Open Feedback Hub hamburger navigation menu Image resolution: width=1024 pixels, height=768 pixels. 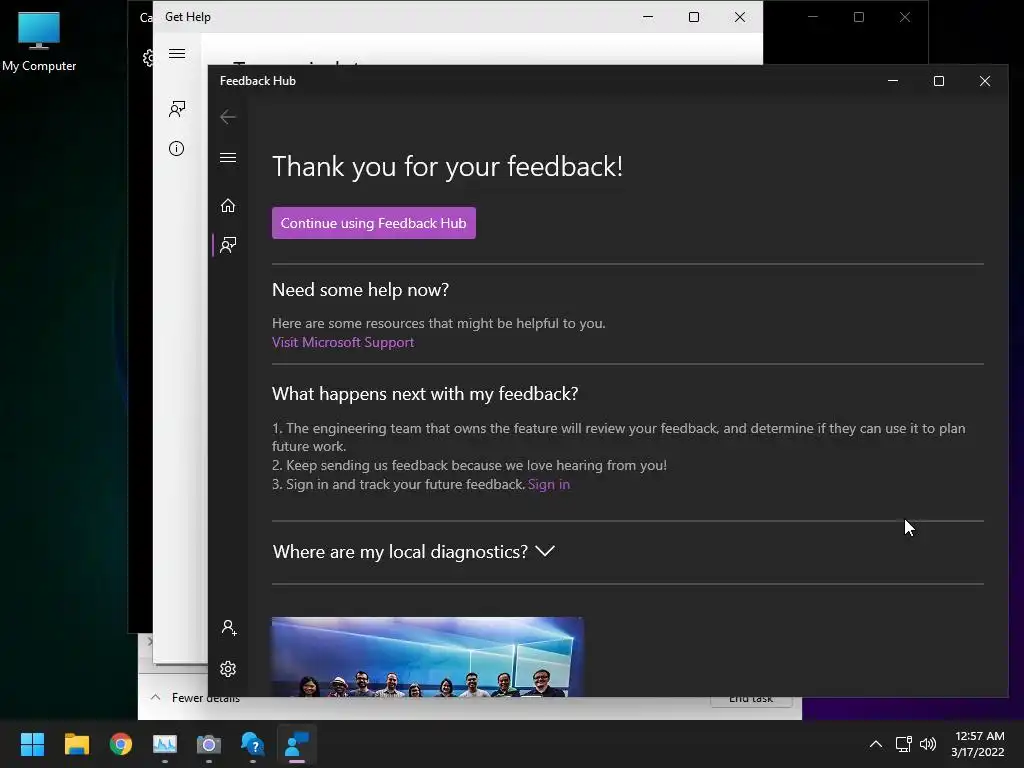pos(228,157)
